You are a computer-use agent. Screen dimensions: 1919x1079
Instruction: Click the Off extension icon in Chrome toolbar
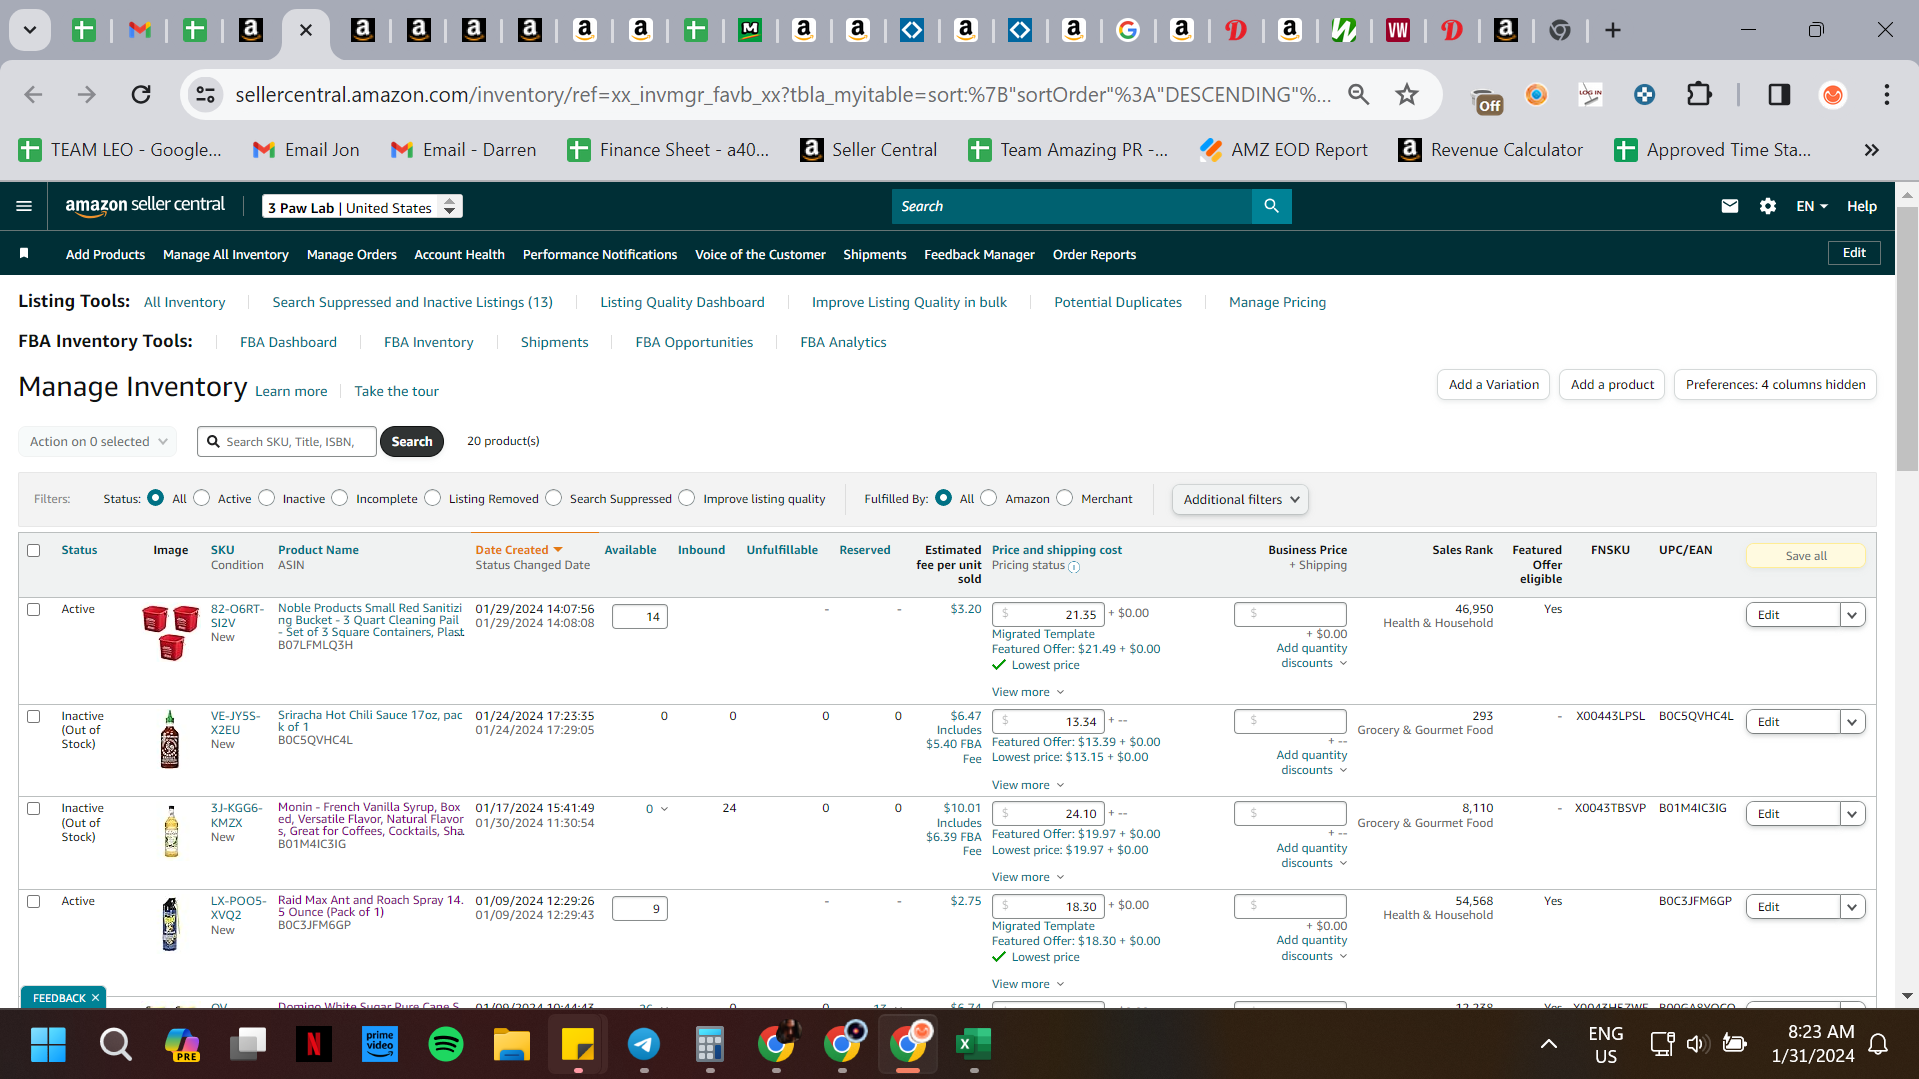click(1487, 98)
